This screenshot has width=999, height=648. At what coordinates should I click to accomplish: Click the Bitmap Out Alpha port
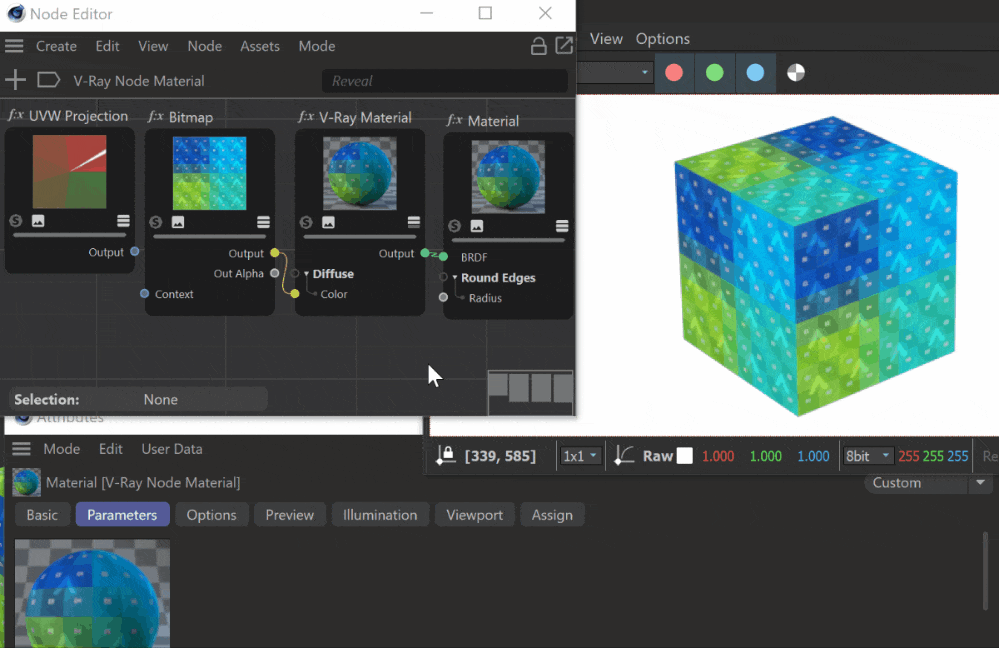(275, 273)
